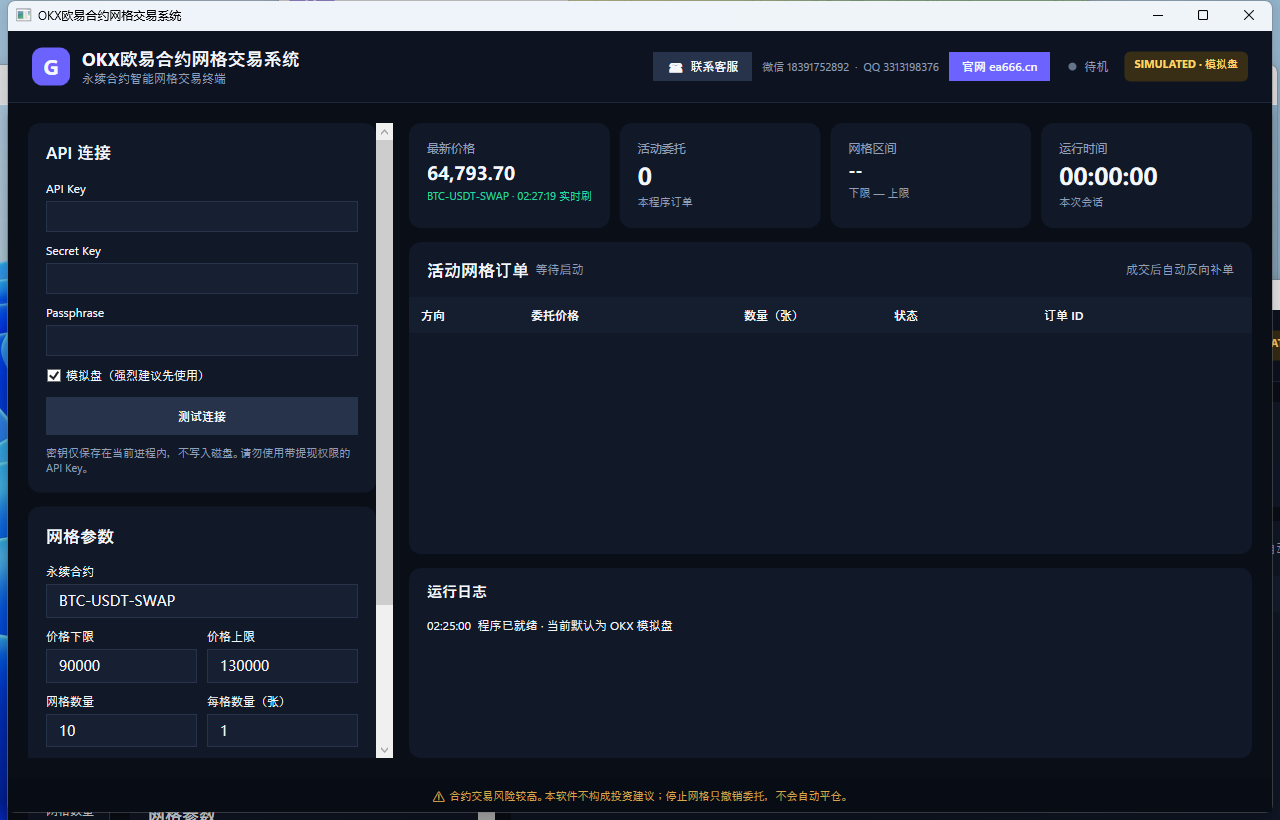Click the SIMULATED · 模拟盘 badge

click(x=1186, y=66)
